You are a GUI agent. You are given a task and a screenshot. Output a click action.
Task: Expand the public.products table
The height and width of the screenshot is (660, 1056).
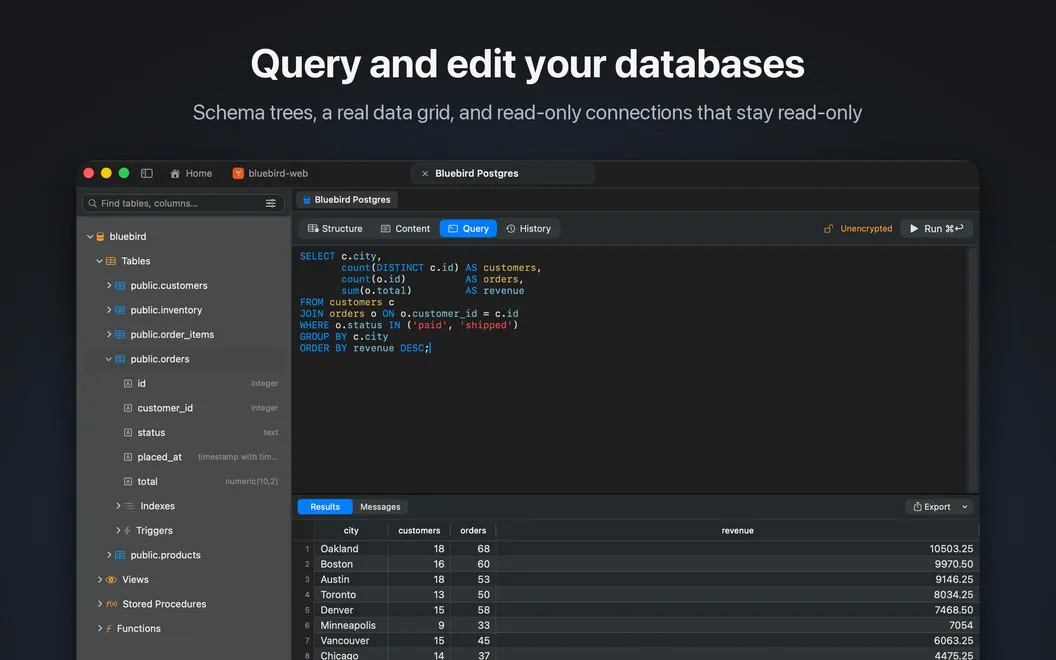point(108,555)
